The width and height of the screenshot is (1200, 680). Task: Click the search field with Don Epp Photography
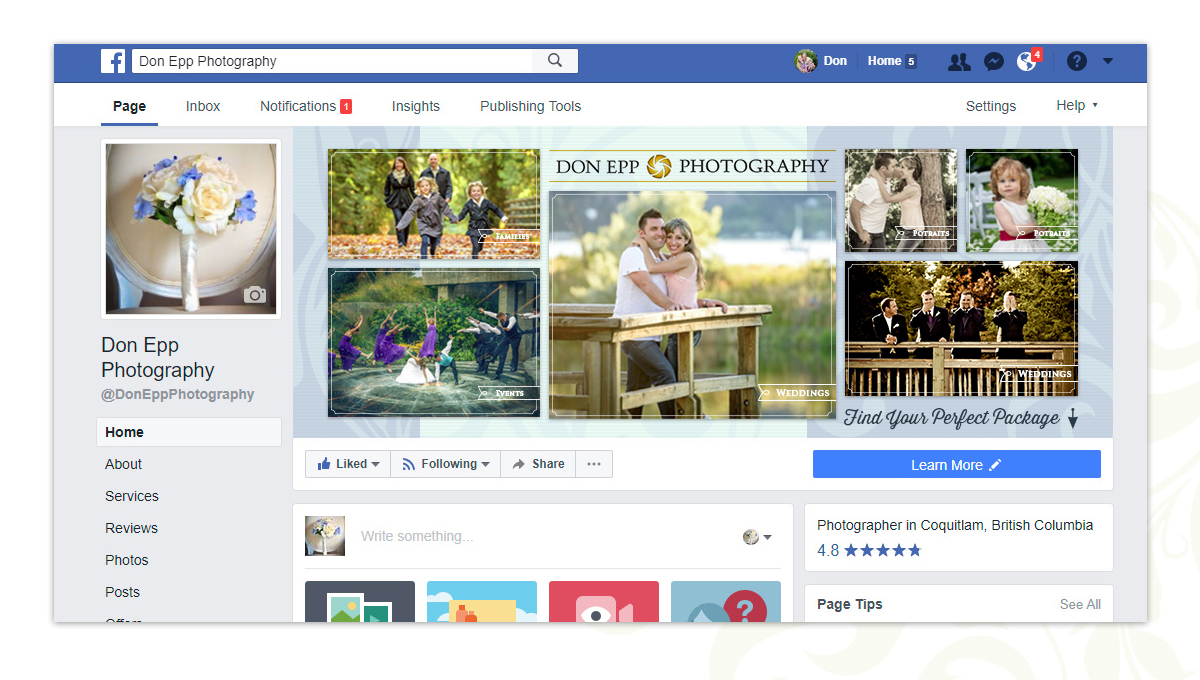pos(332,61)
